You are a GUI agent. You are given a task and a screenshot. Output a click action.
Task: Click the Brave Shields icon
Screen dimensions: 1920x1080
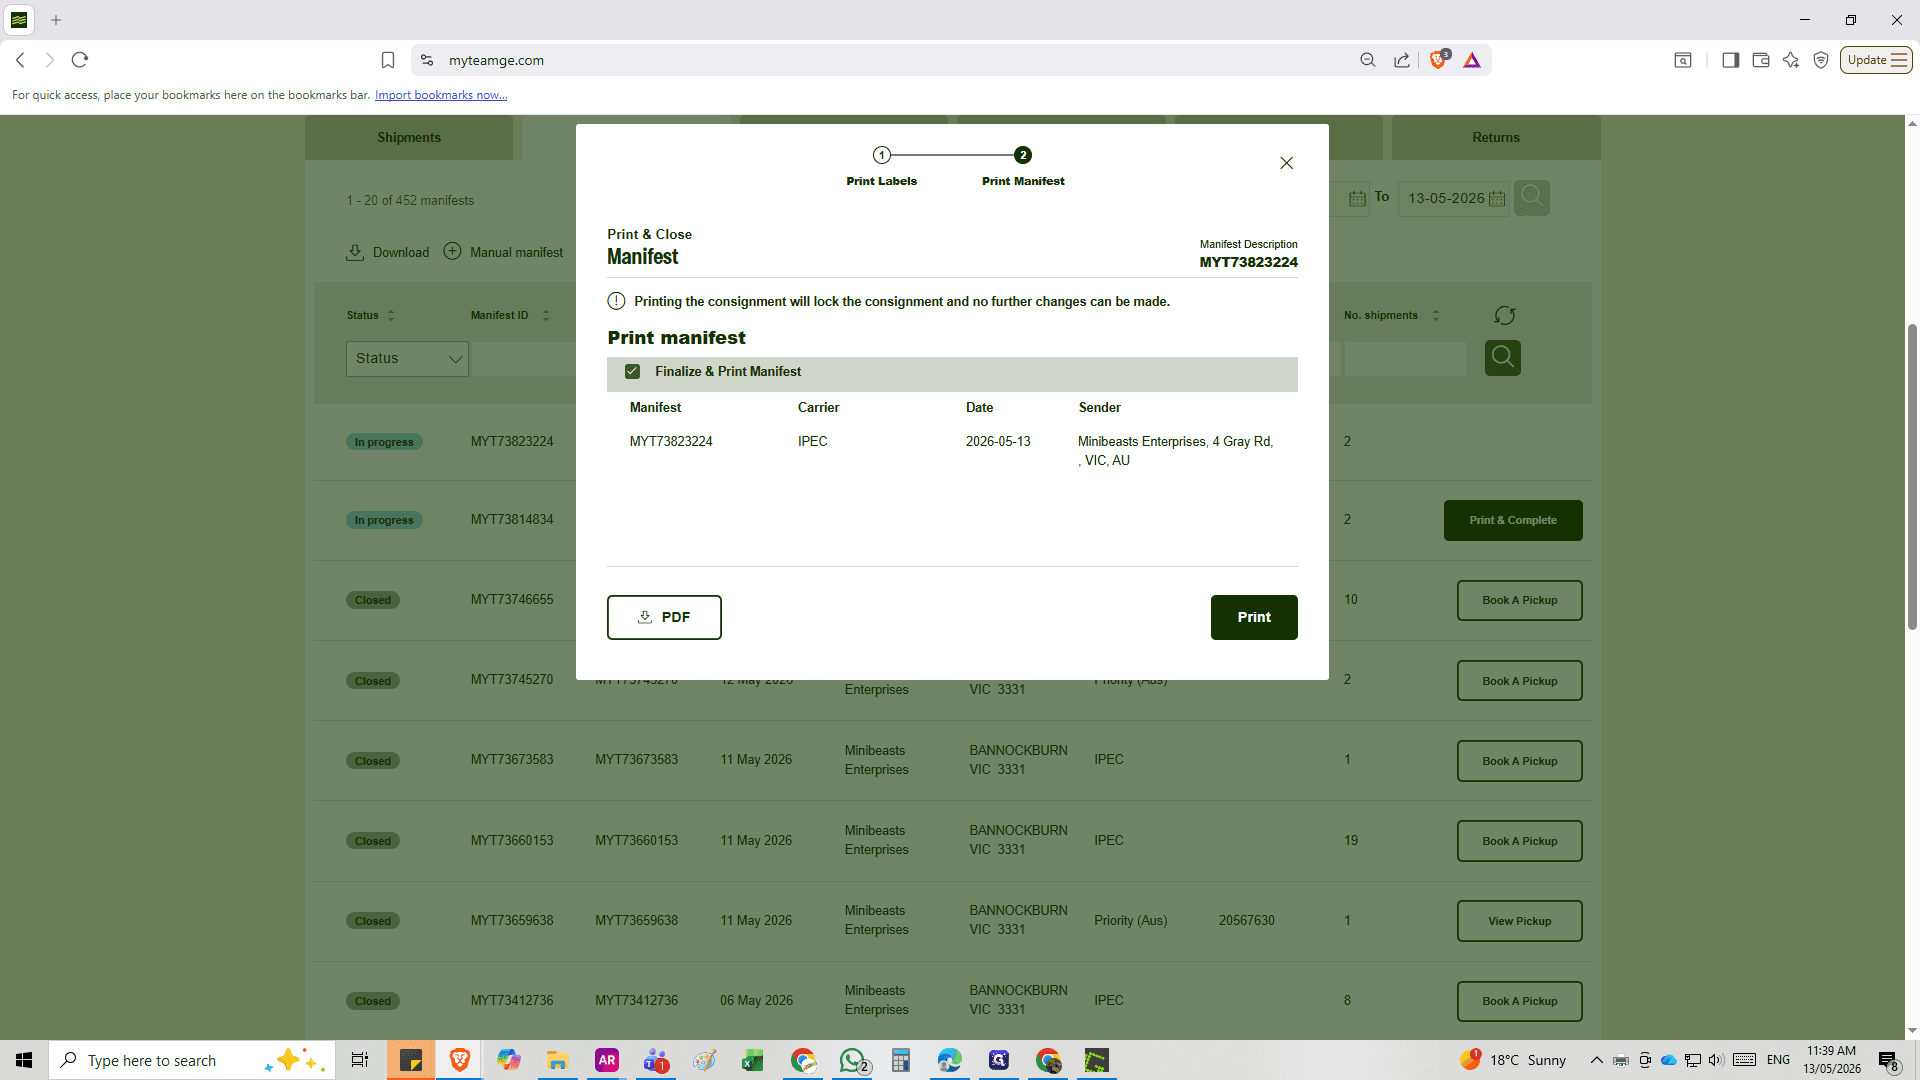pyautogui.click(x=1439, y=60)
